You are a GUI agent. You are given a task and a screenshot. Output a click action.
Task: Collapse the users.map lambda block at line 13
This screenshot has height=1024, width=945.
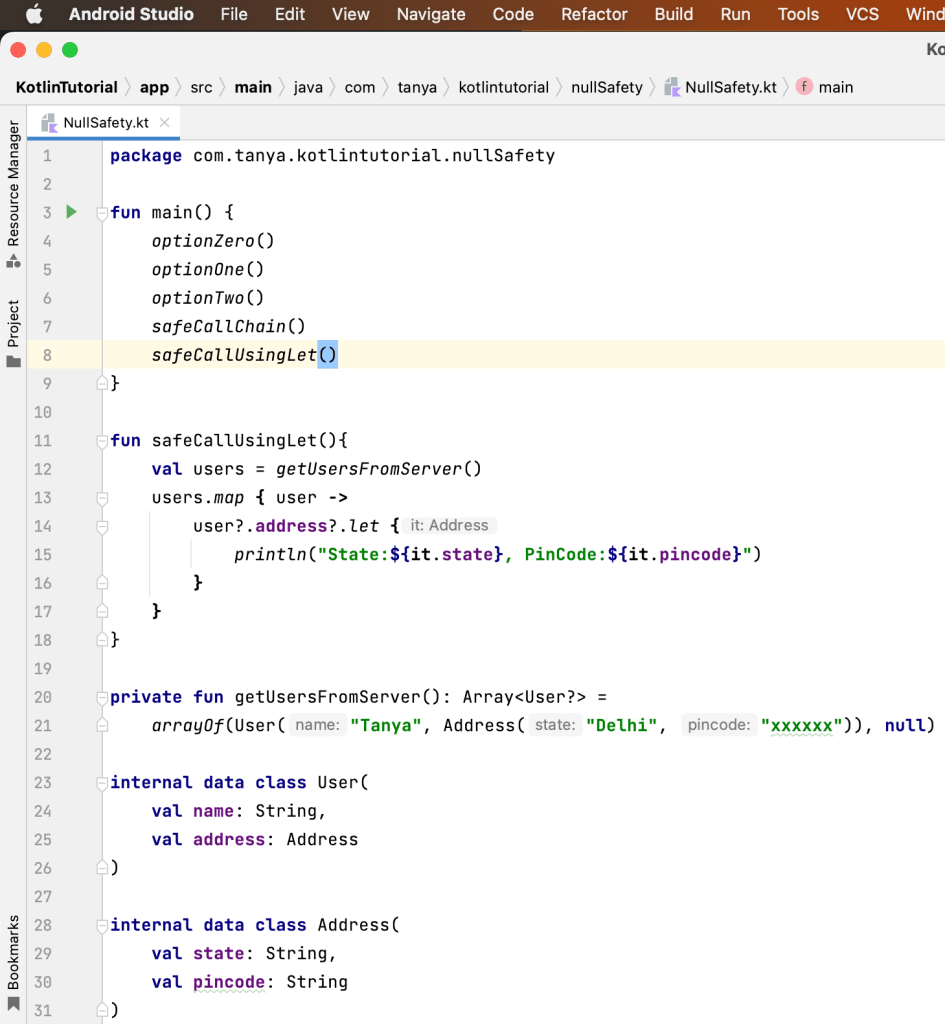click(101, 498)
